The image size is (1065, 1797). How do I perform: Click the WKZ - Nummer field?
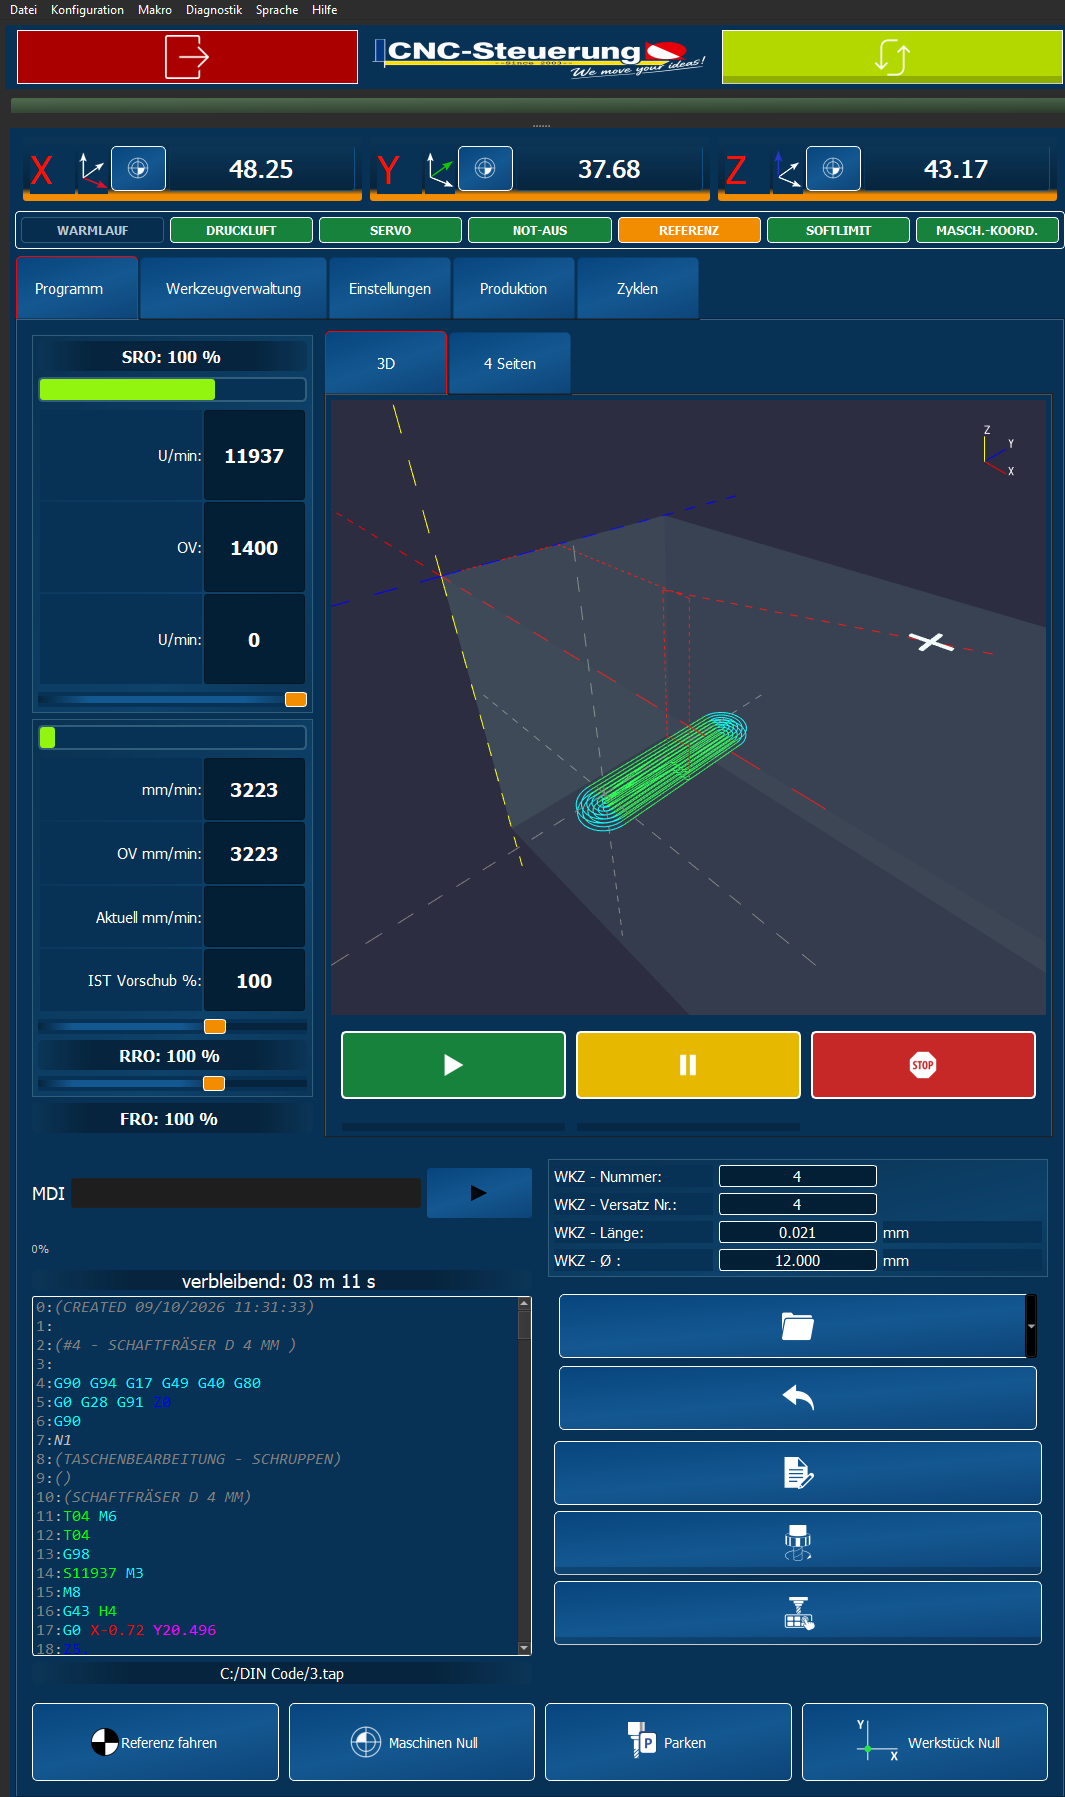pyautogui.click(x=797, y=1176)
